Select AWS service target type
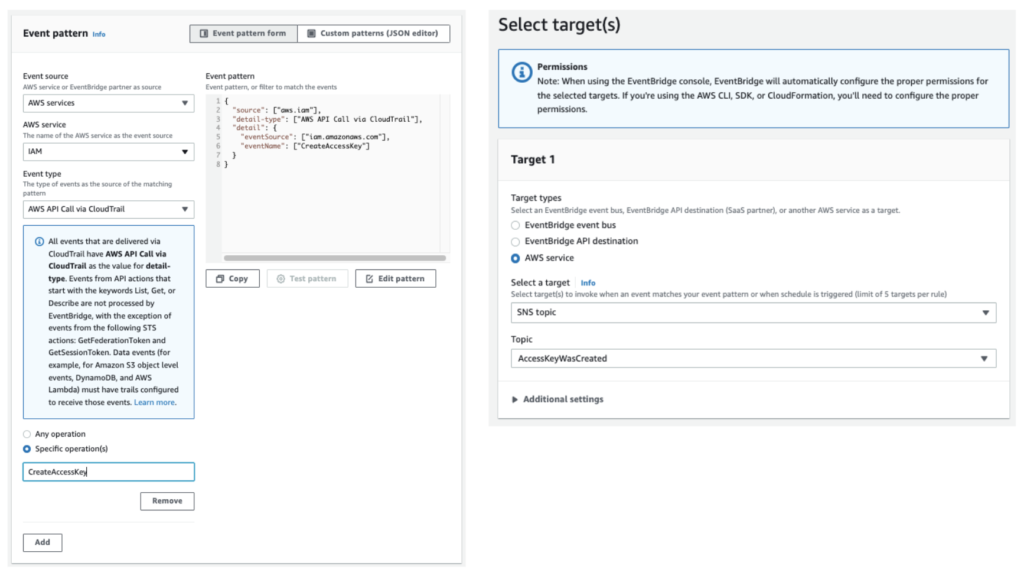The image size is (1024, 579). click(515, 258)
